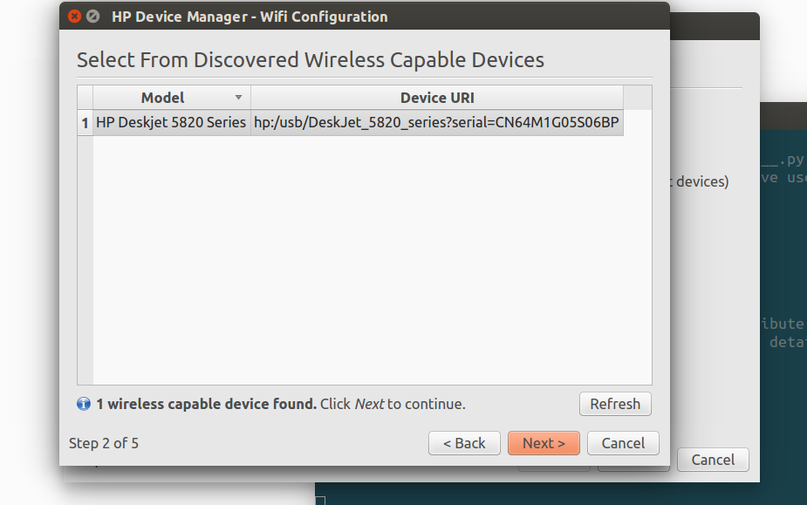Click the Model column header
This screenshot has height=505, width=807.
[x=163, y=98]
